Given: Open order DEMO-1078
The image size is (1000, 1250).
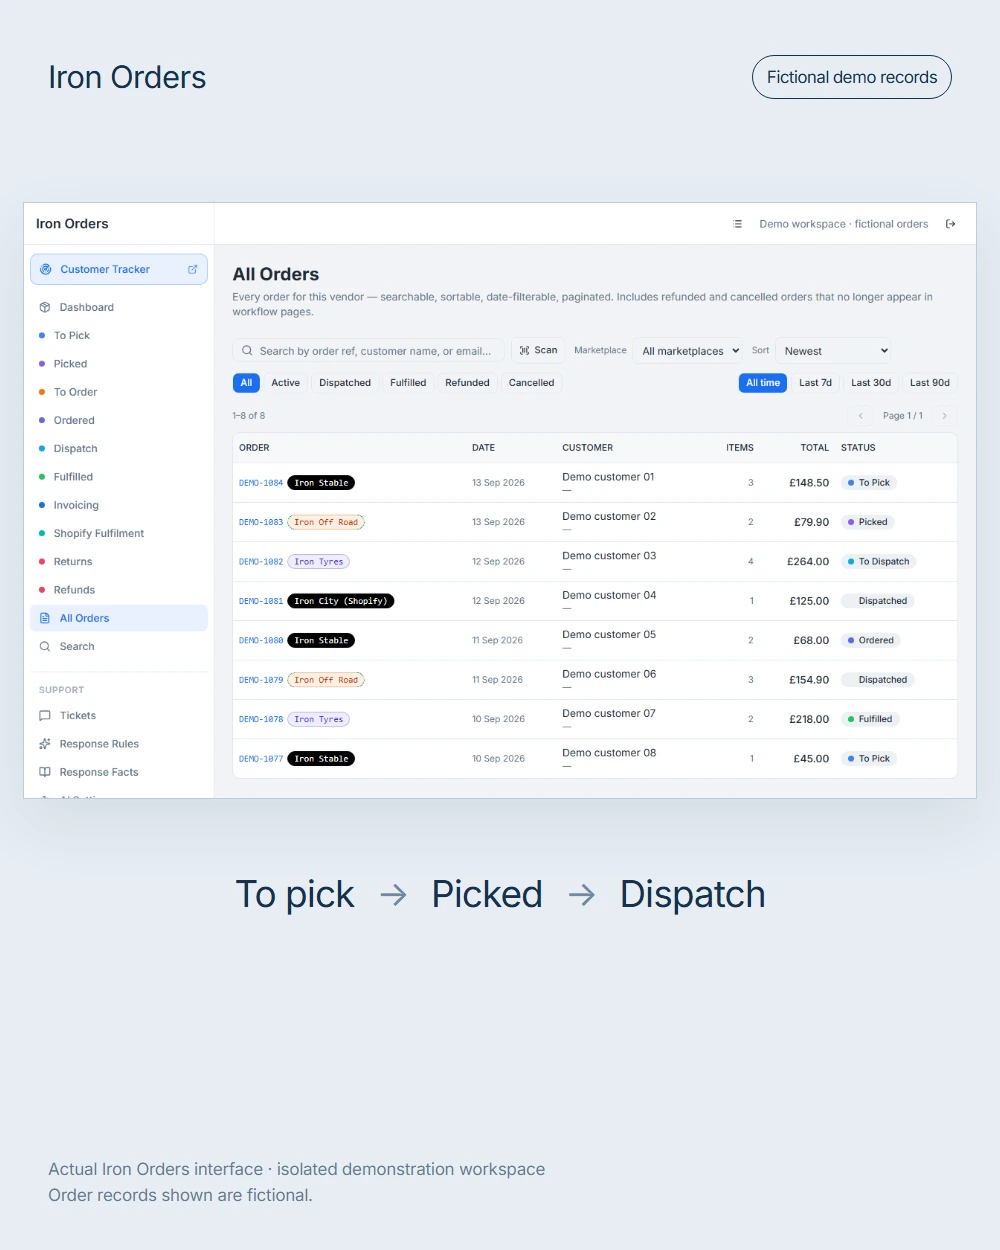Looking at the screenshot, I should pos(261,719).
